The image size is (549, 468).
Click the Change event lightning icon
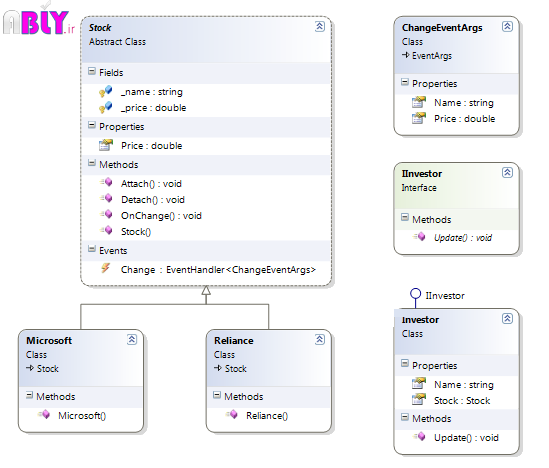tap(105, 268)
